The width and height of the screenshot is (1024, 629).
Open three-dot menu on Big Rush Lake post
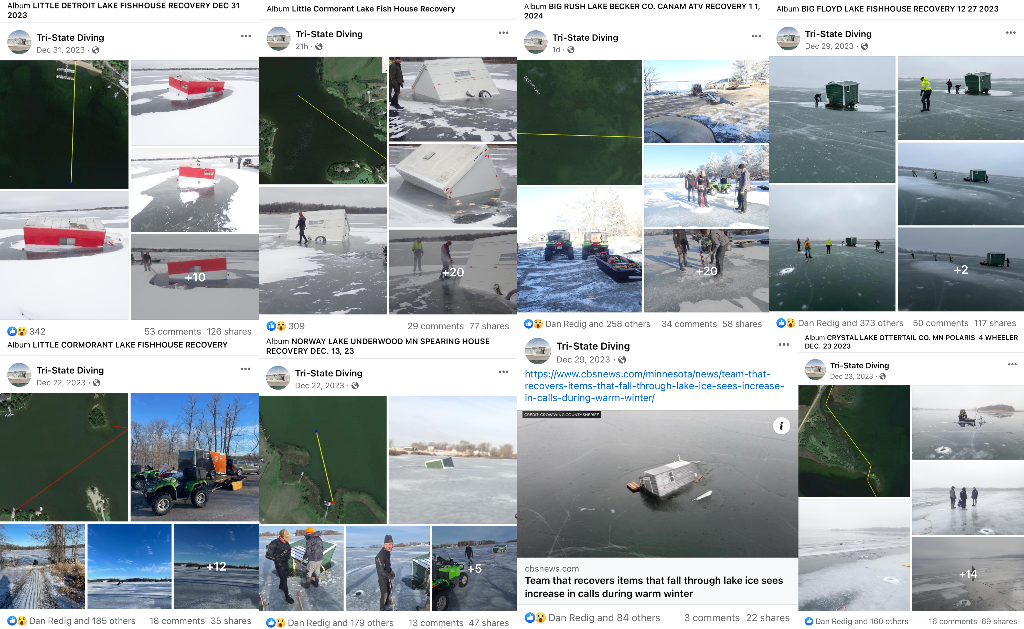[756, 36]
